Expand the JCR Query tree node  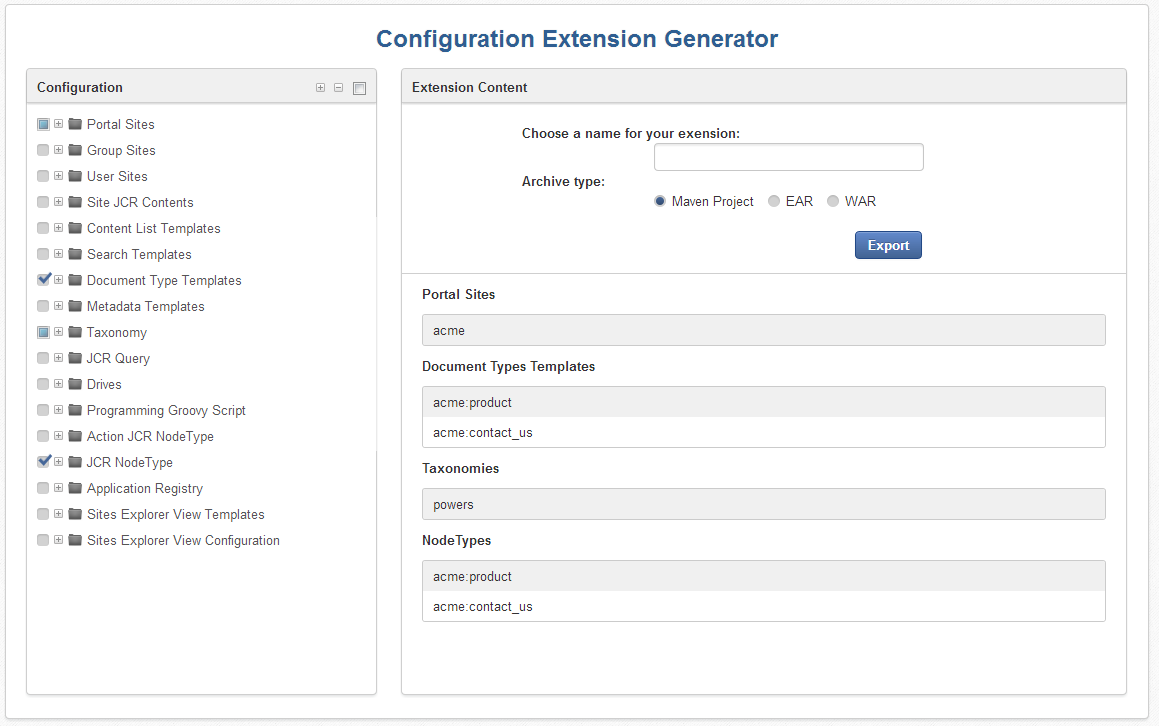[58, 358]
